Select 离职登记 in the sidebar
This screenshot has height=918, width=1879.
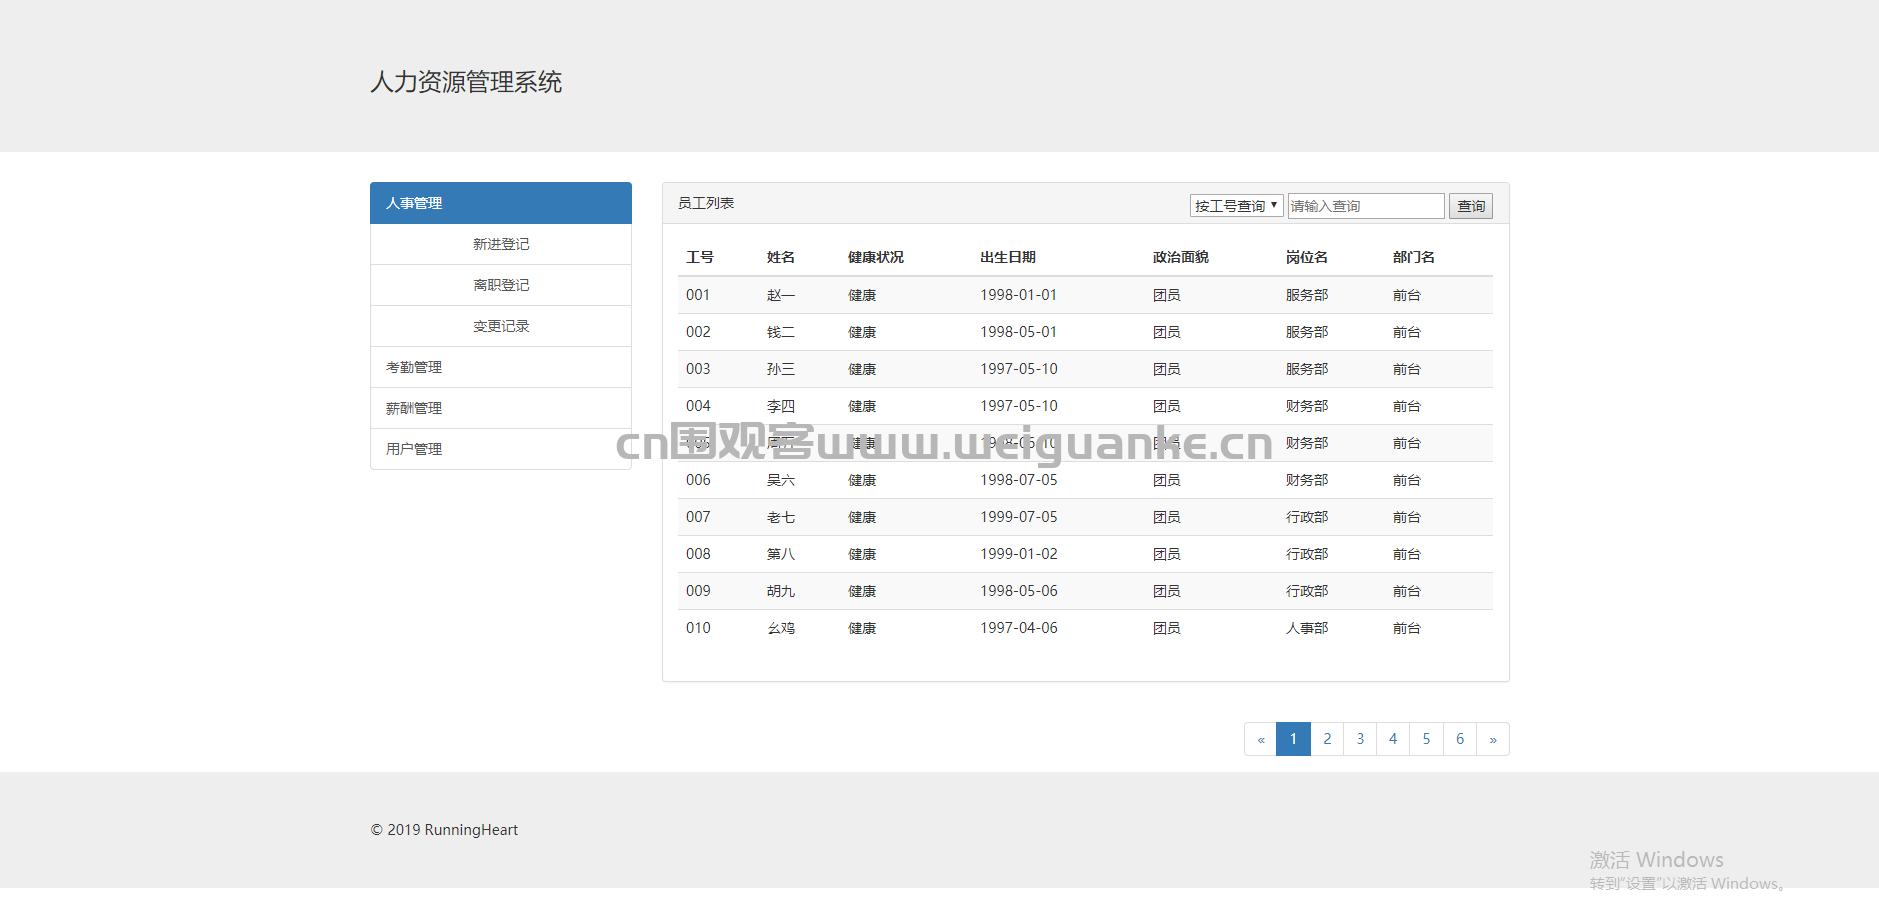pos(501,285)
